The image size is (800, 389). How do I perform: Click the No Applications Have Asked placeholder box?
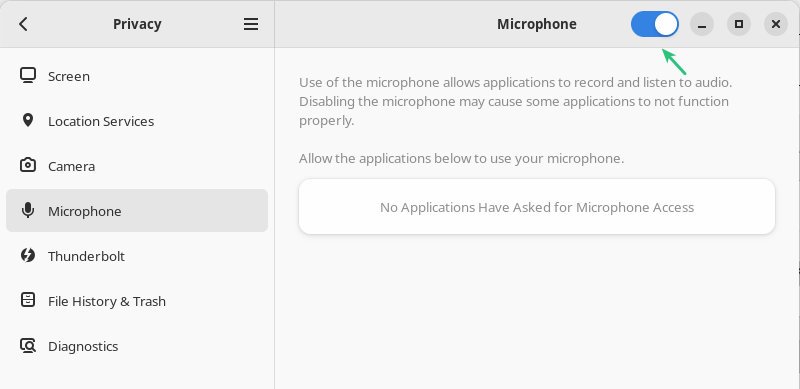537,207
